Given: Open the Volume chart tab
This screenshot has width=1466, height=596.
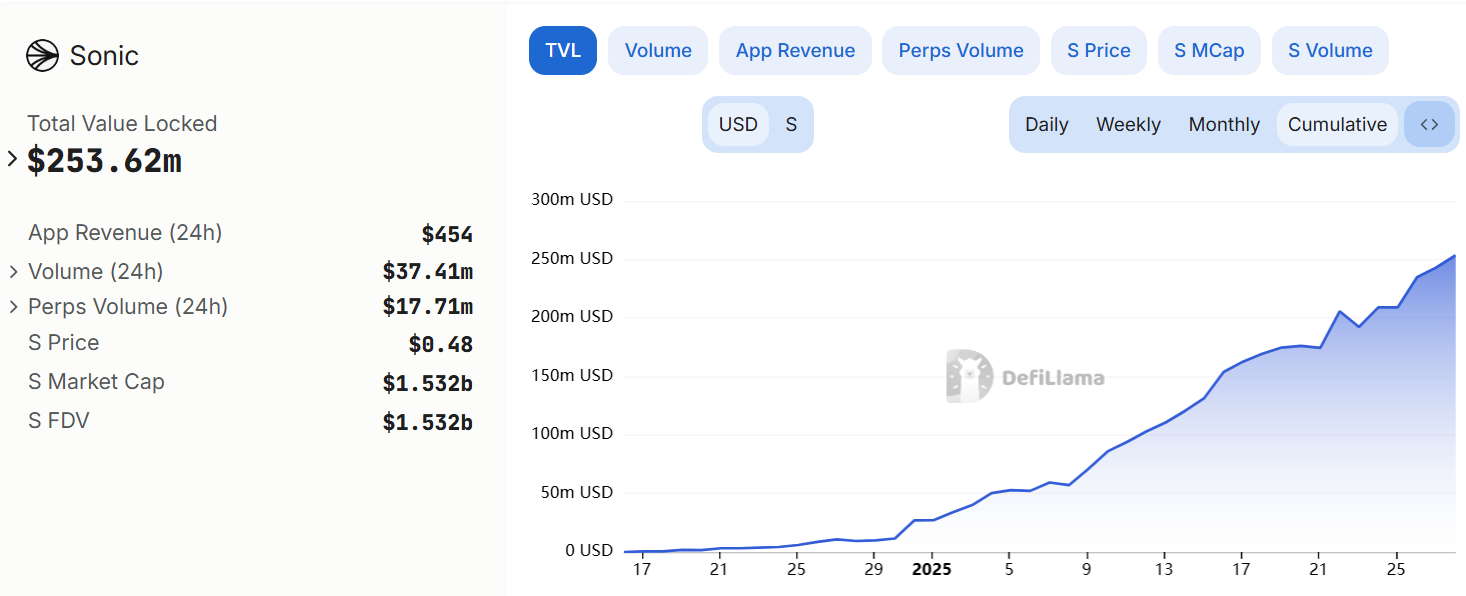Looking at the screenshot, I should [658, 51].
